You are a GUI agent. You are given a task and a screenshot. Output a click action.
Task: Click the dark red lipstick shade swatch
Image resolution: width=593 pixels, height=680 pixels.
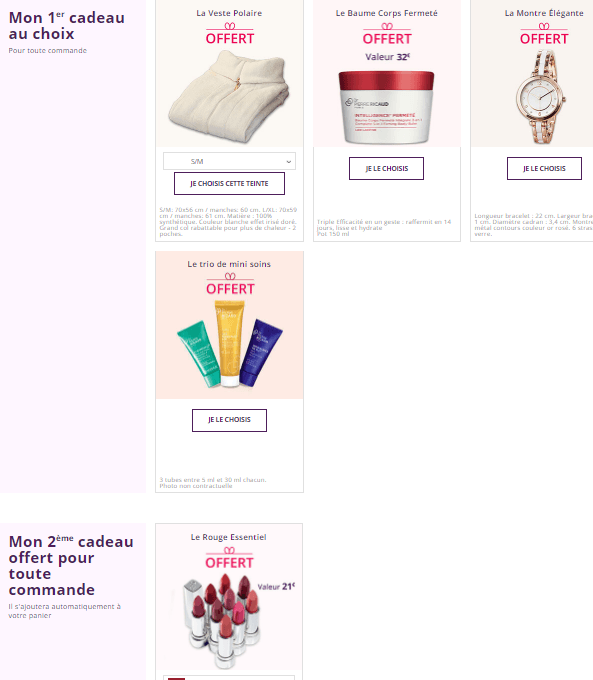176,678
